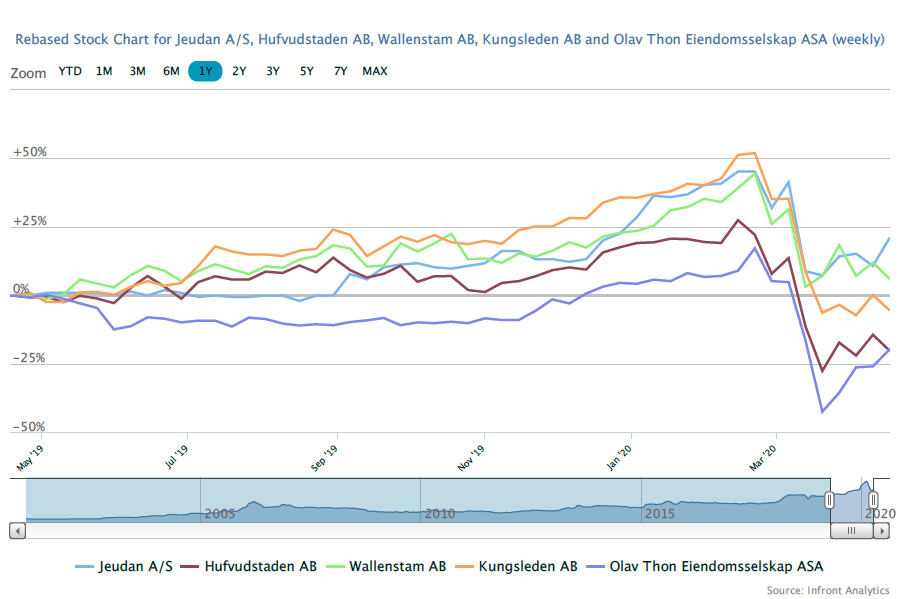This screenshot has height=599, width=901.
Task: Click the navigator scrollbar thumb
Action: pos(851,531)
